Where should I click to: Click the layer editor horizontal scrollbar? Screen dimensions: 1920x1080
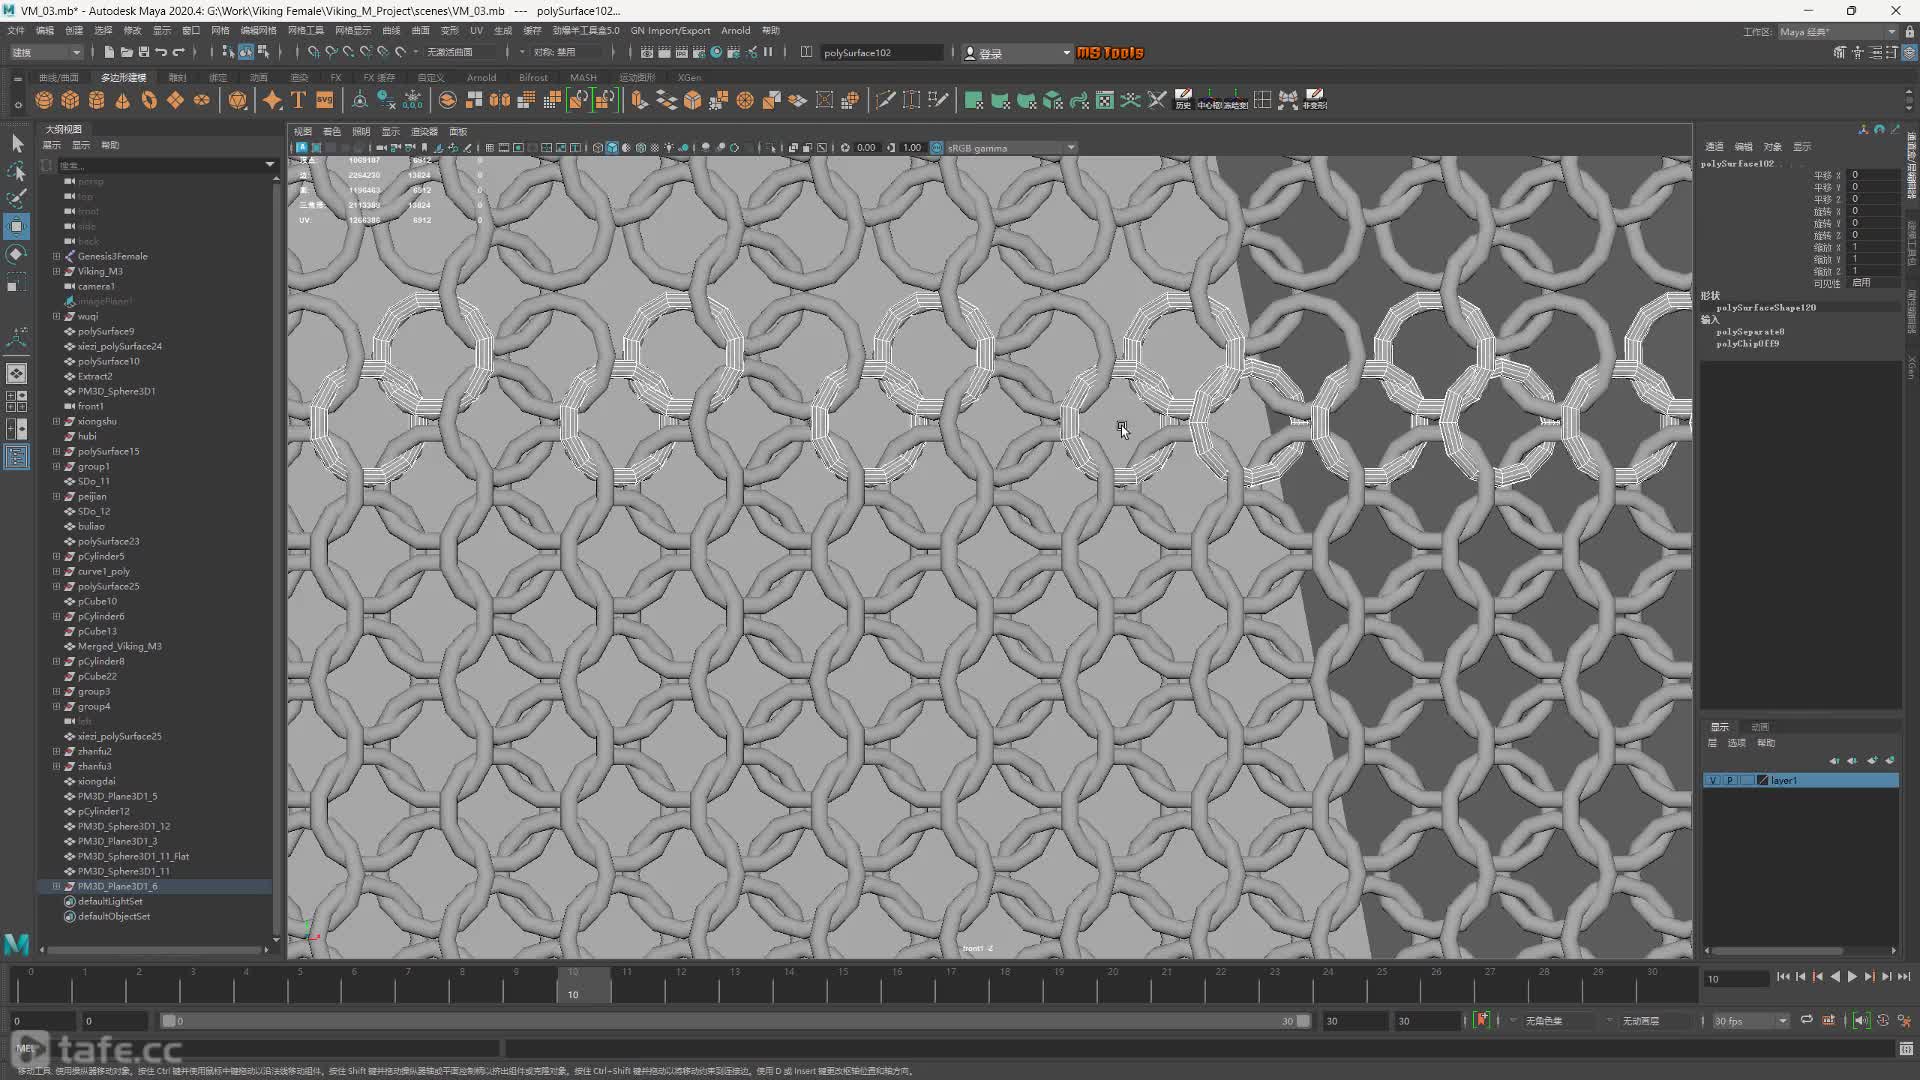1778,950
